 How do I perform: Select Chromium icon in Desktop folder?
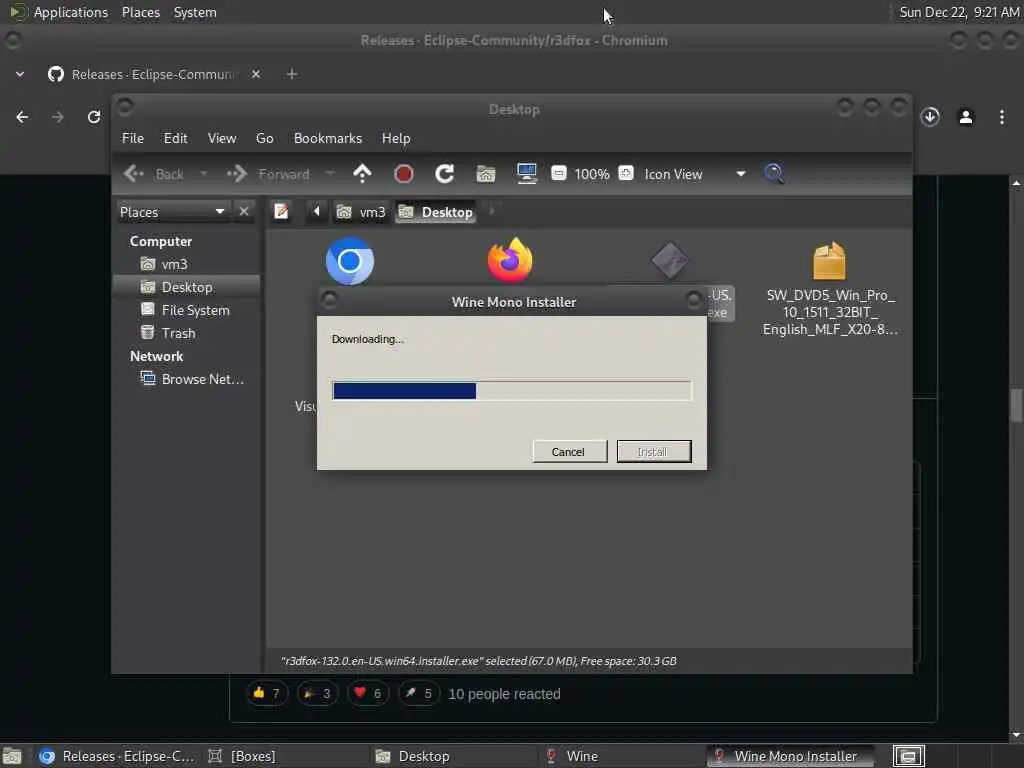pos(350,261)
